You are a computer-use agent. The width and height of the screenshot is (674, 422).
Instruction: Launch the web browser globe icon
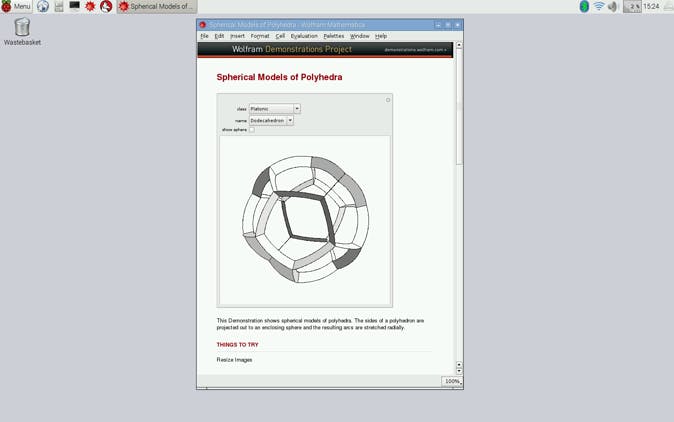click(x=43, y=6)
